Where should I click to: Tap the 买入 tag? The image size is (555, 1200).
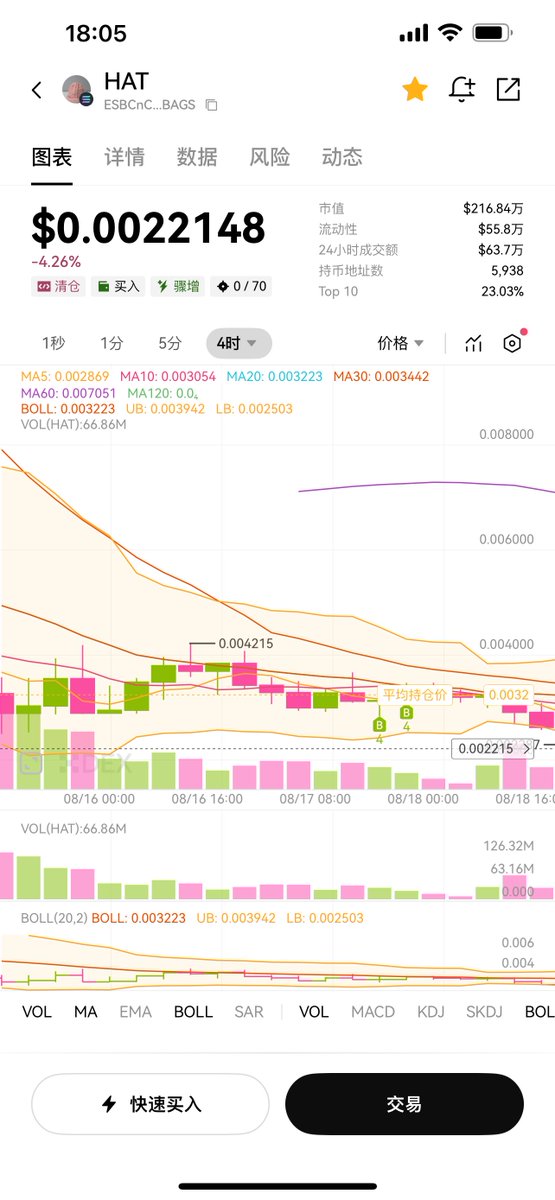point(117,286)
